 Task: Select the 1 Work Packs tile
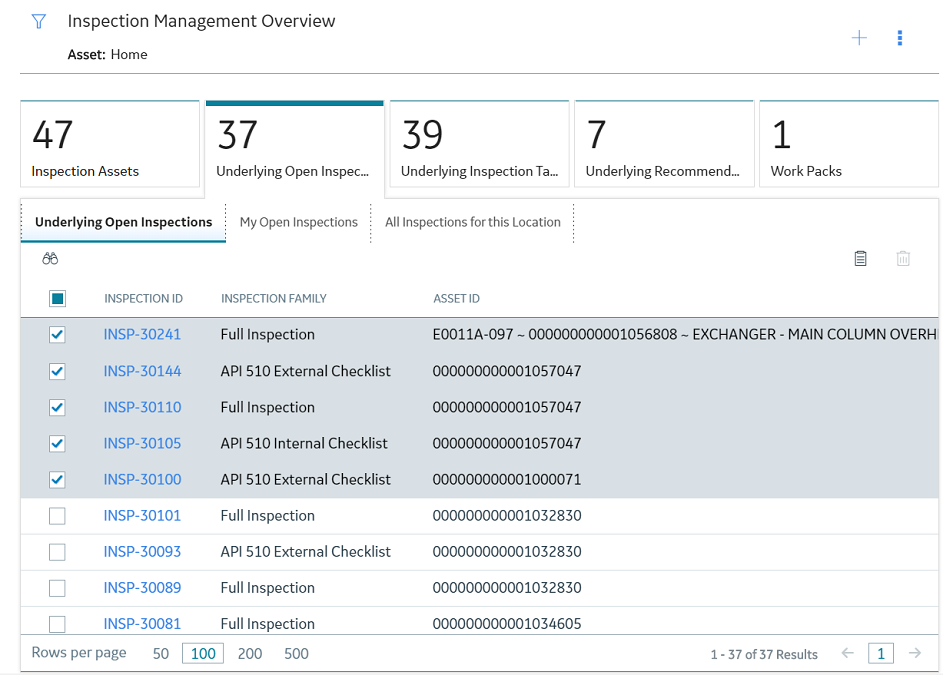coord(849,144)
